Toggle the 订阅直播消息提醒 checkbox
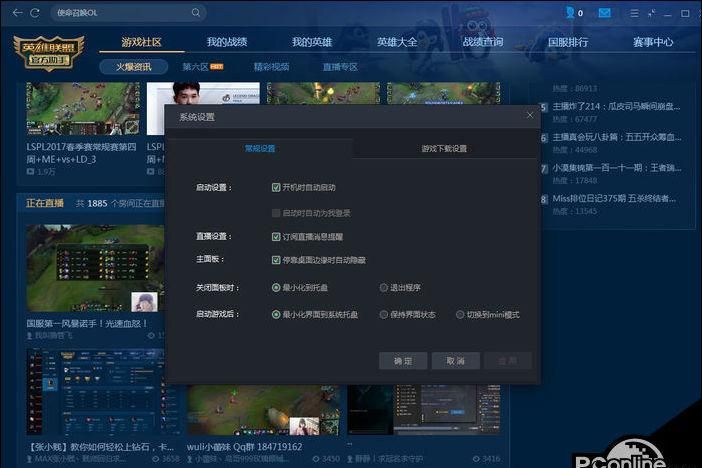The image size is (702, 468). [276, 236]
